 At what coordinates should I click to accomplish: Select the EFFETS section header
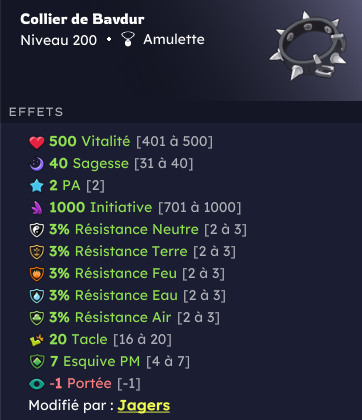(x=36, y=112)
